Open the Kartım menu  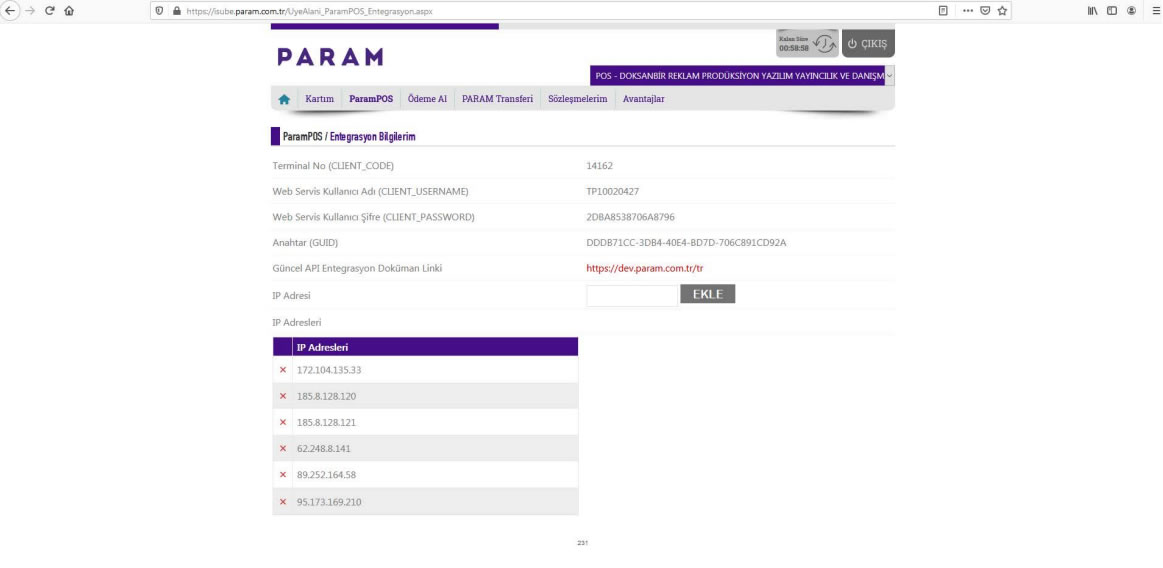point(320,99)
